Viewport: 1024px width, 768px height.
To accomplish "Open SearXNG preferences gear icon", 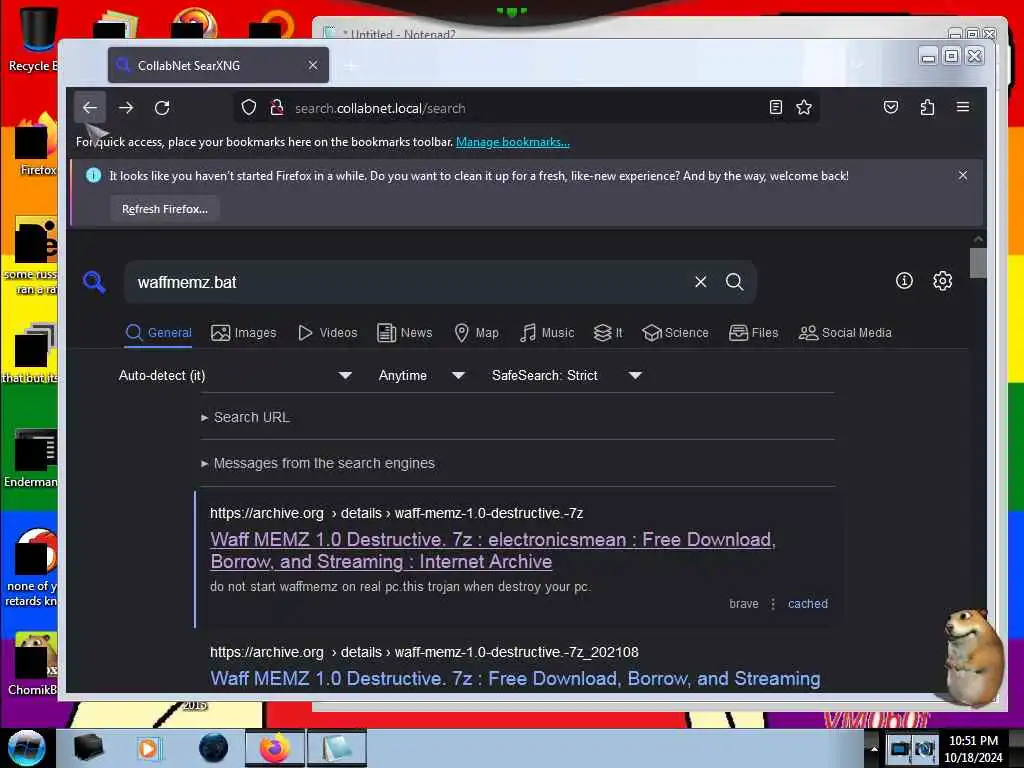I will point(942,281).
